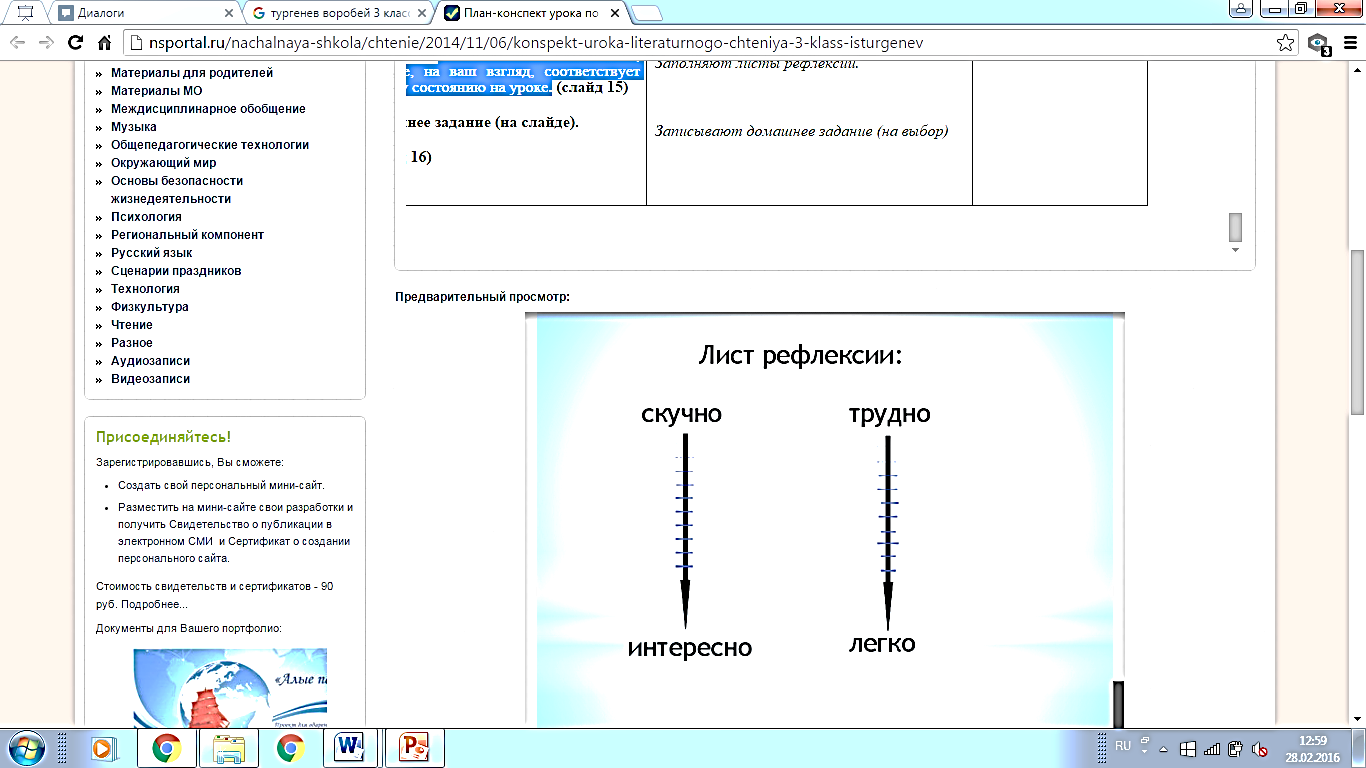
Task: Click the browser forward arrow
Action: click(x=46, y=43)
